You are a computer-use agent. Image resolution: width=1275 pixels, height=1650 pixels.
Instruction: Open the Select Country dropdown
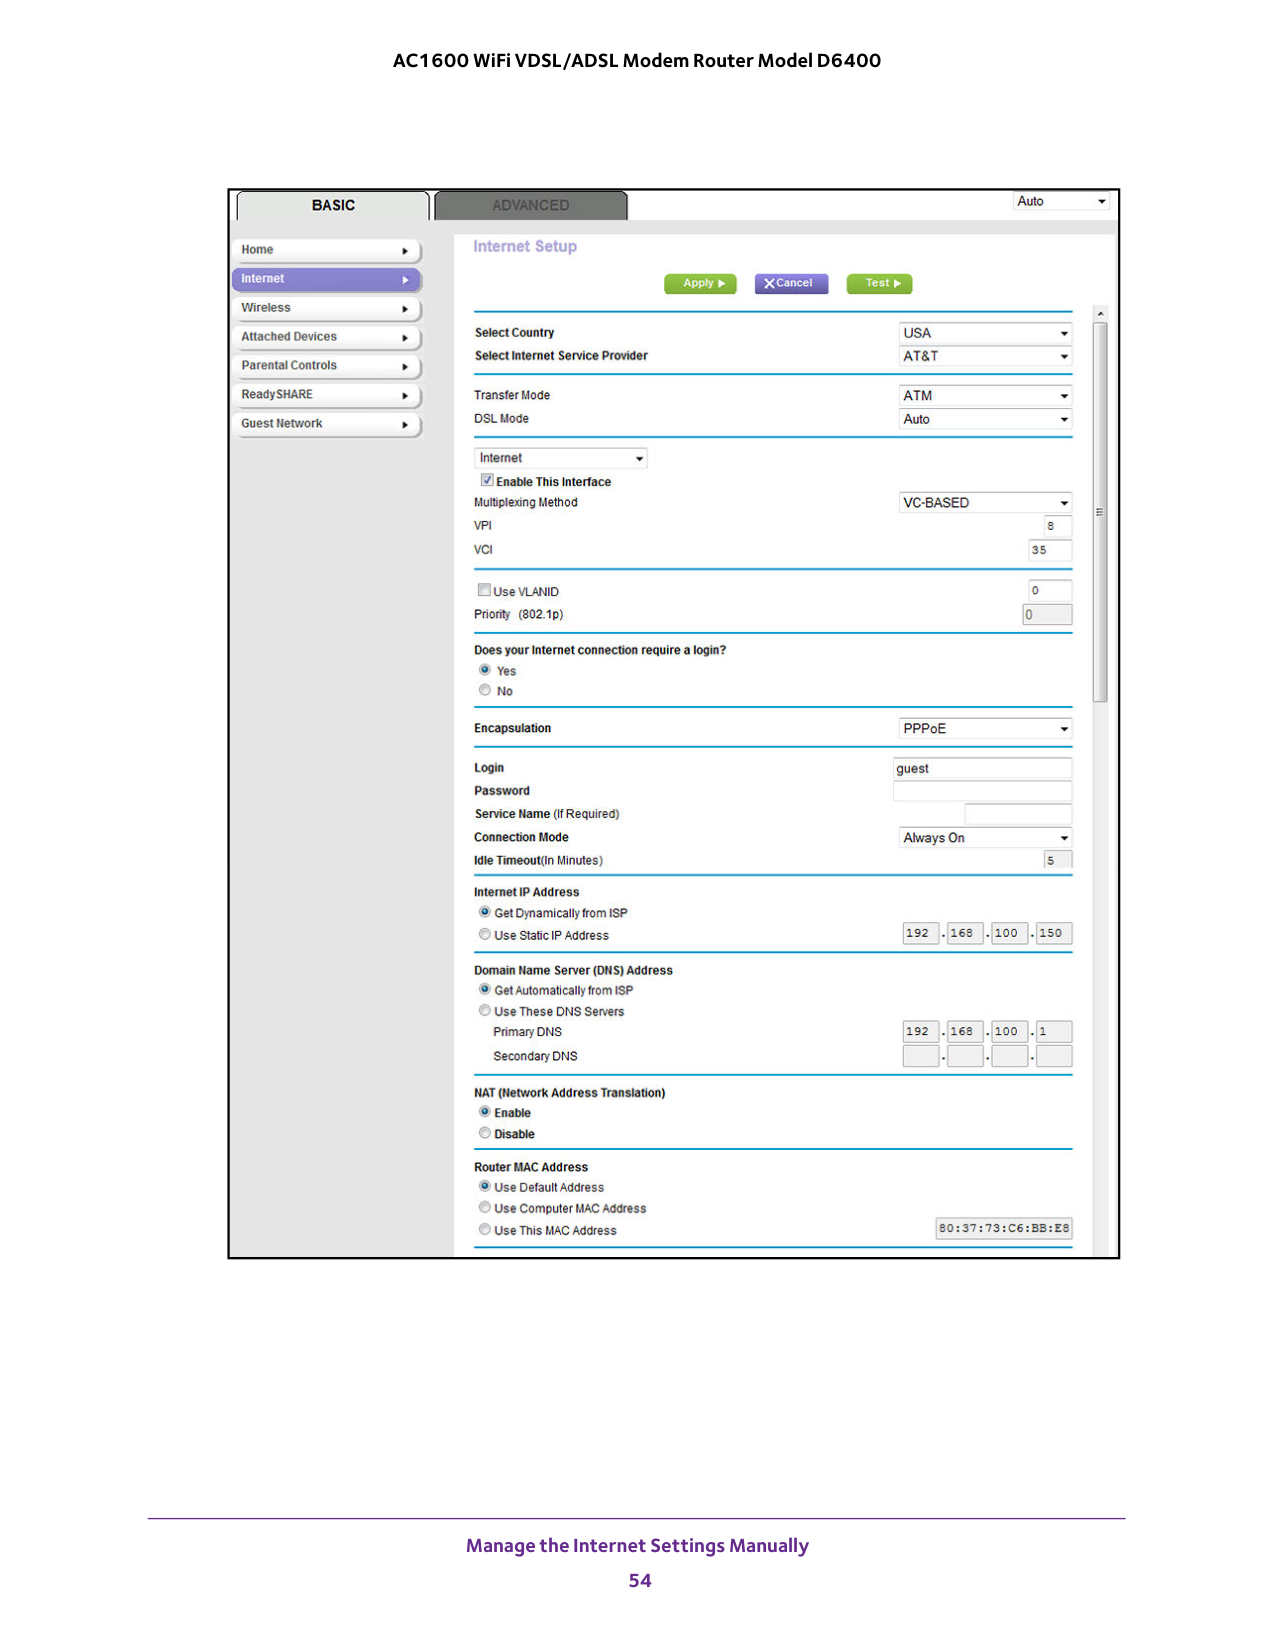985,333
